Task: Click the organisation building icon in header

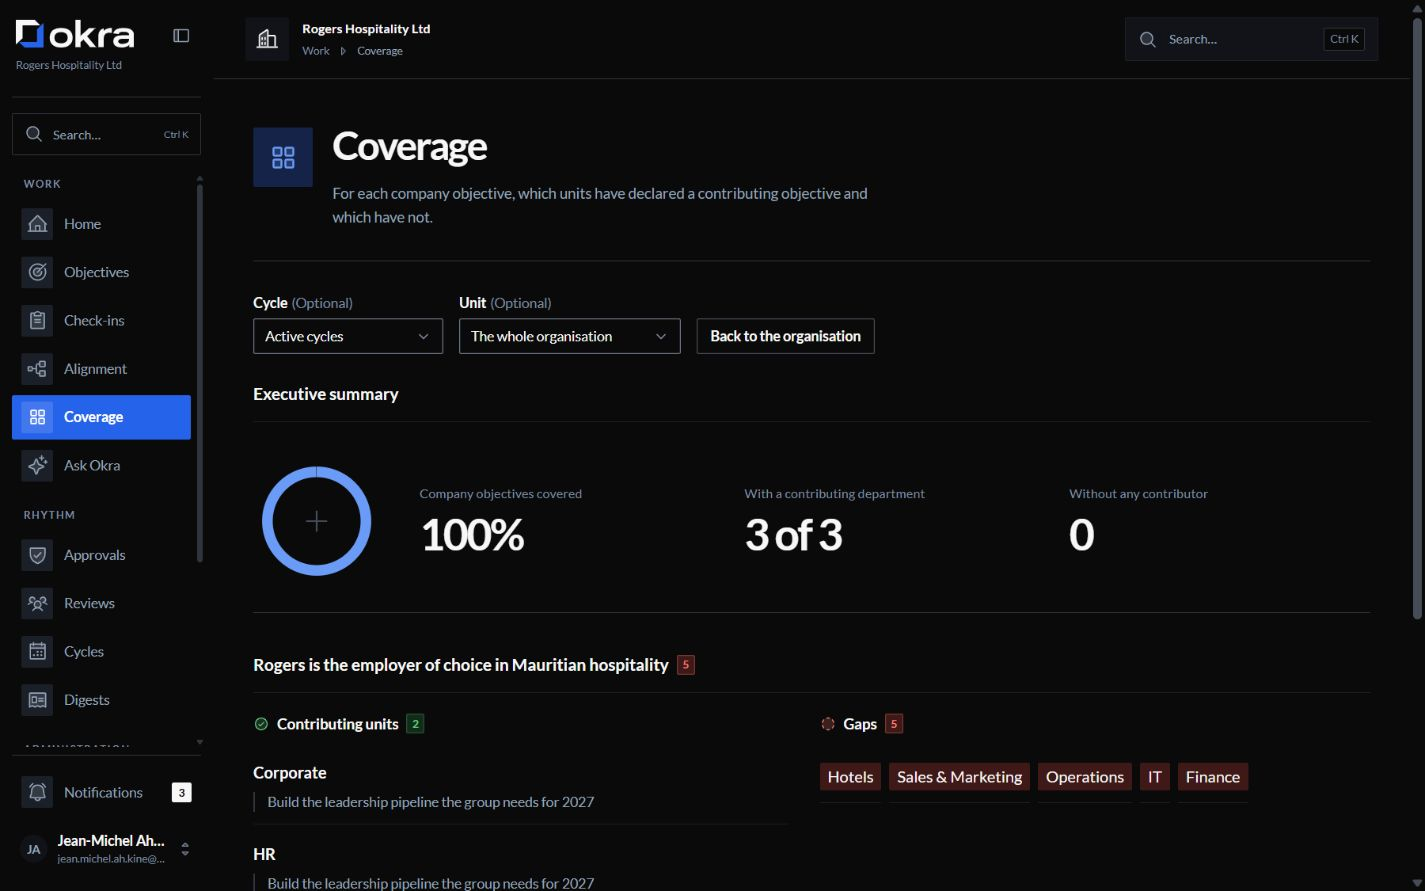Action: click(267, 39)
